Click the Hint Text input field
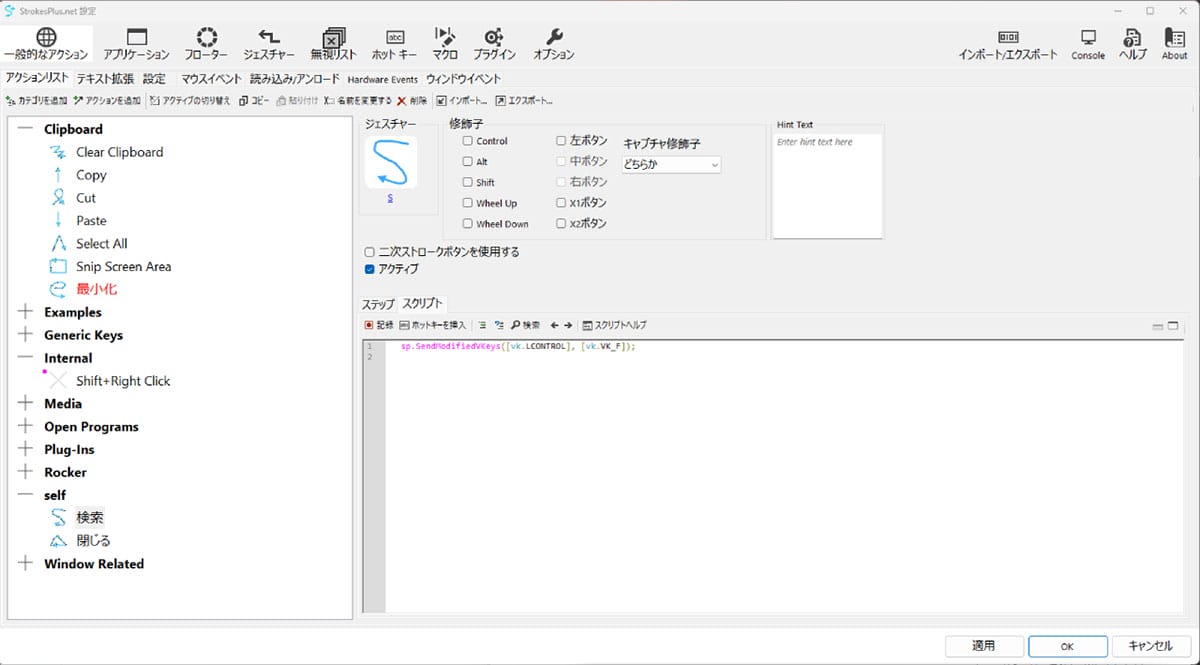 [828, 185]
